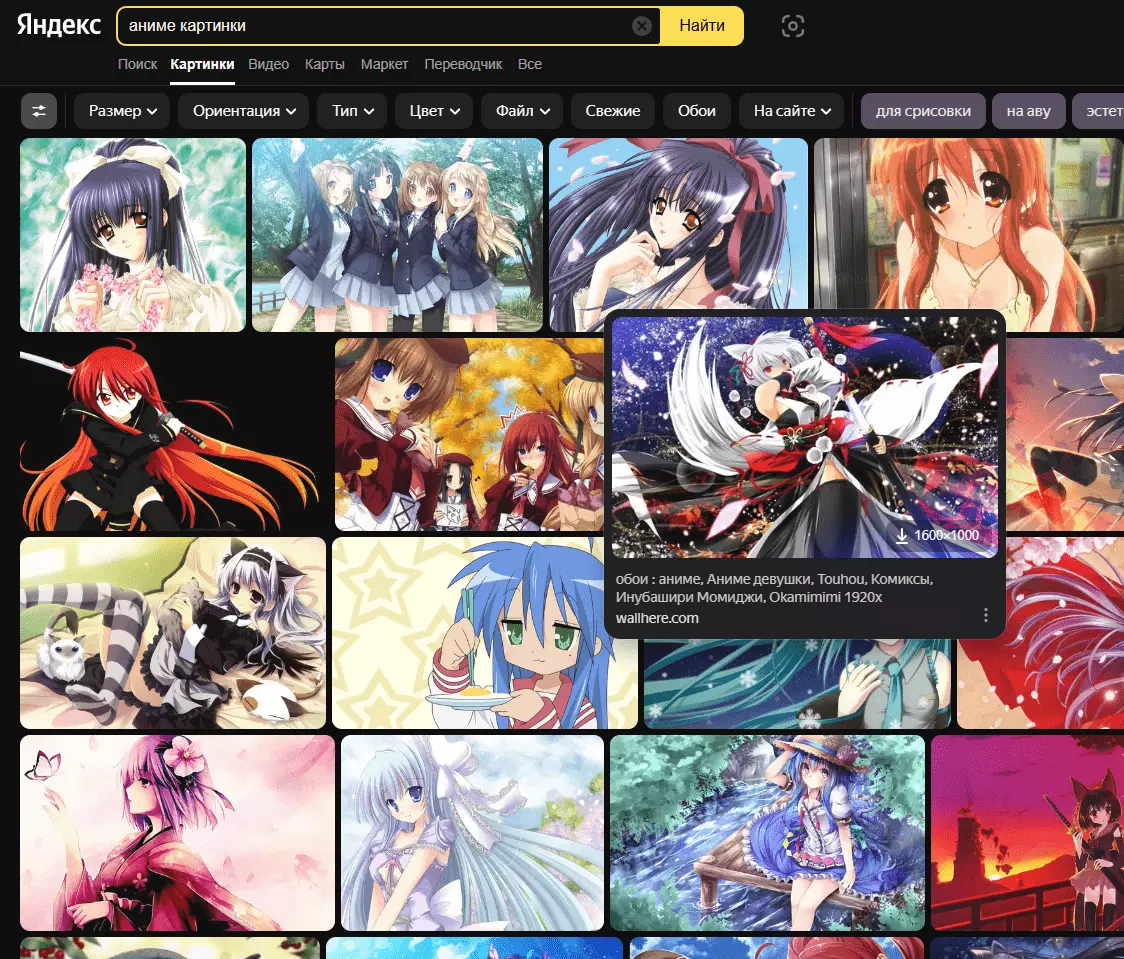The width and height of the screenshot is (1124, 959).
Task: Open the red-haired swordswoman thumbnail
Action: (174, 434)
